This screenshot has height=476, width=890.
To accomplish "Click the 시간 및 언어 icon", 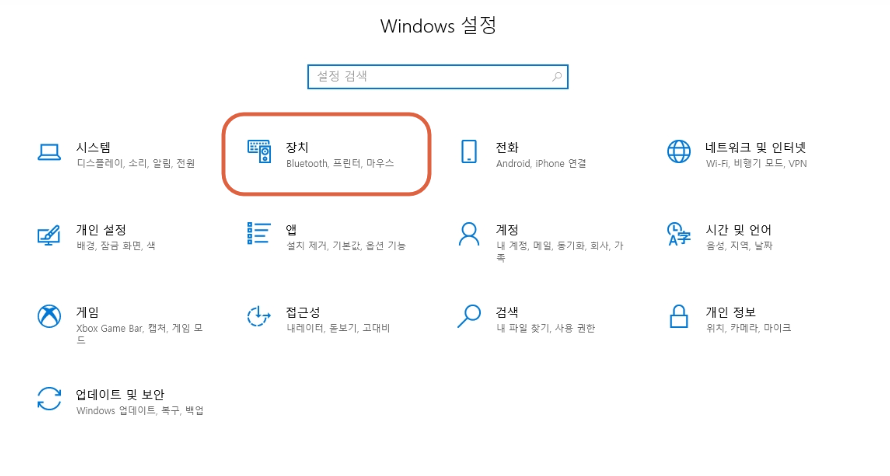I will [679, 234].
